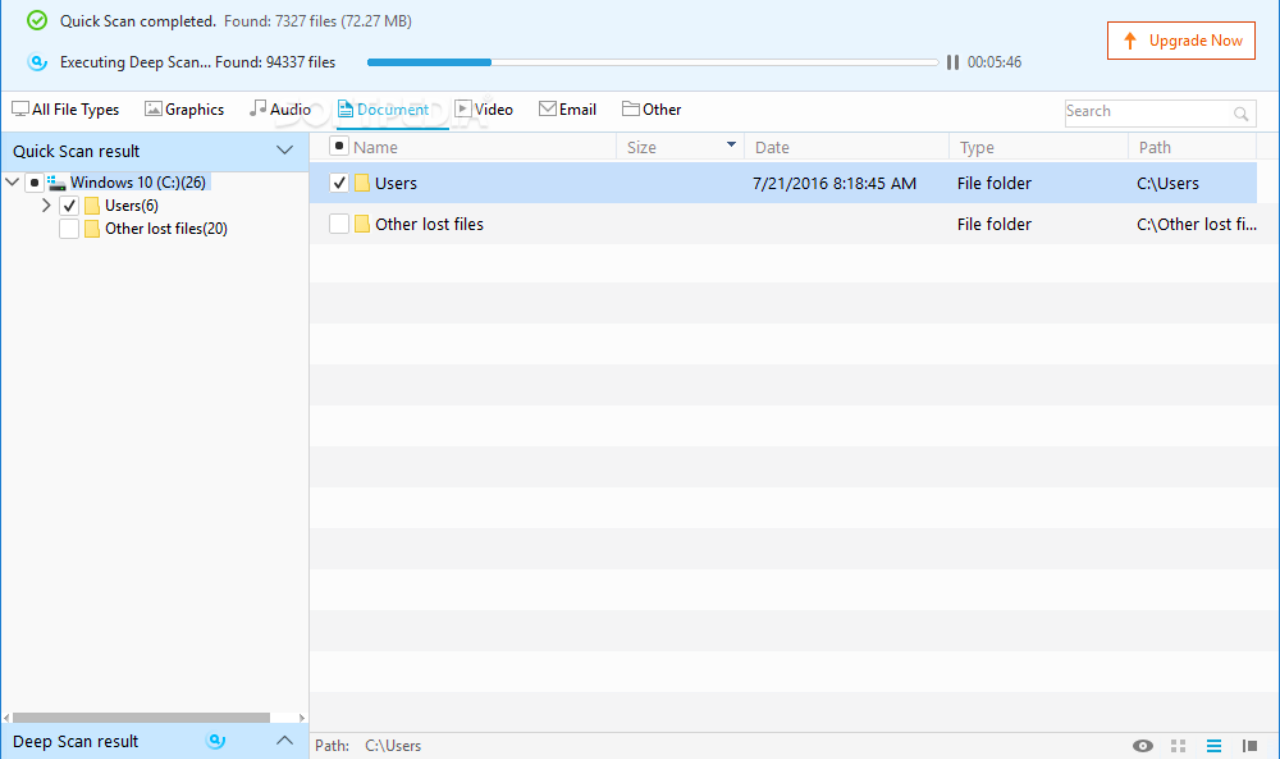Open the Graphics file type tab

184,110
